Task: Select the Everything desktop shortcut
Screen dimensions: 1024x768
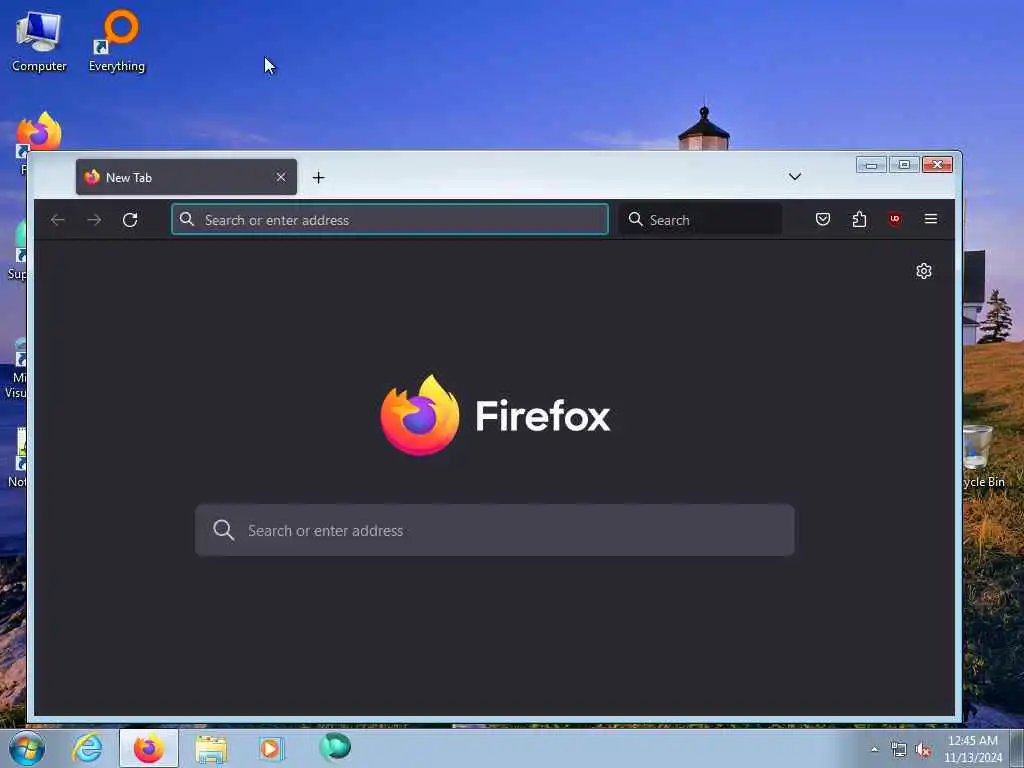Action: click(117, 41)
